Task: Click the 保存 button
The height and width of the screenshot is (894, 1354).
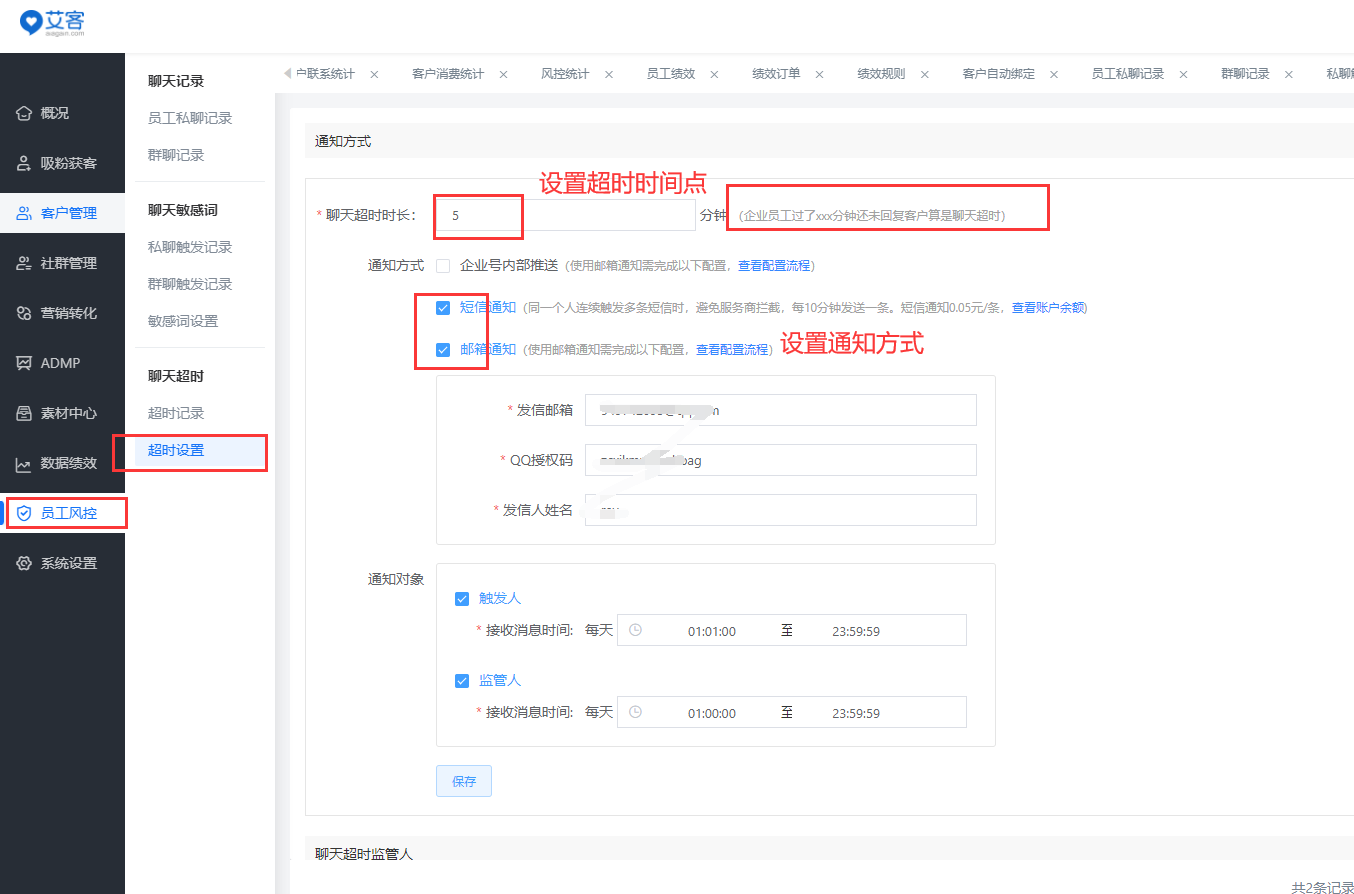Action: (x=464, y=782)
